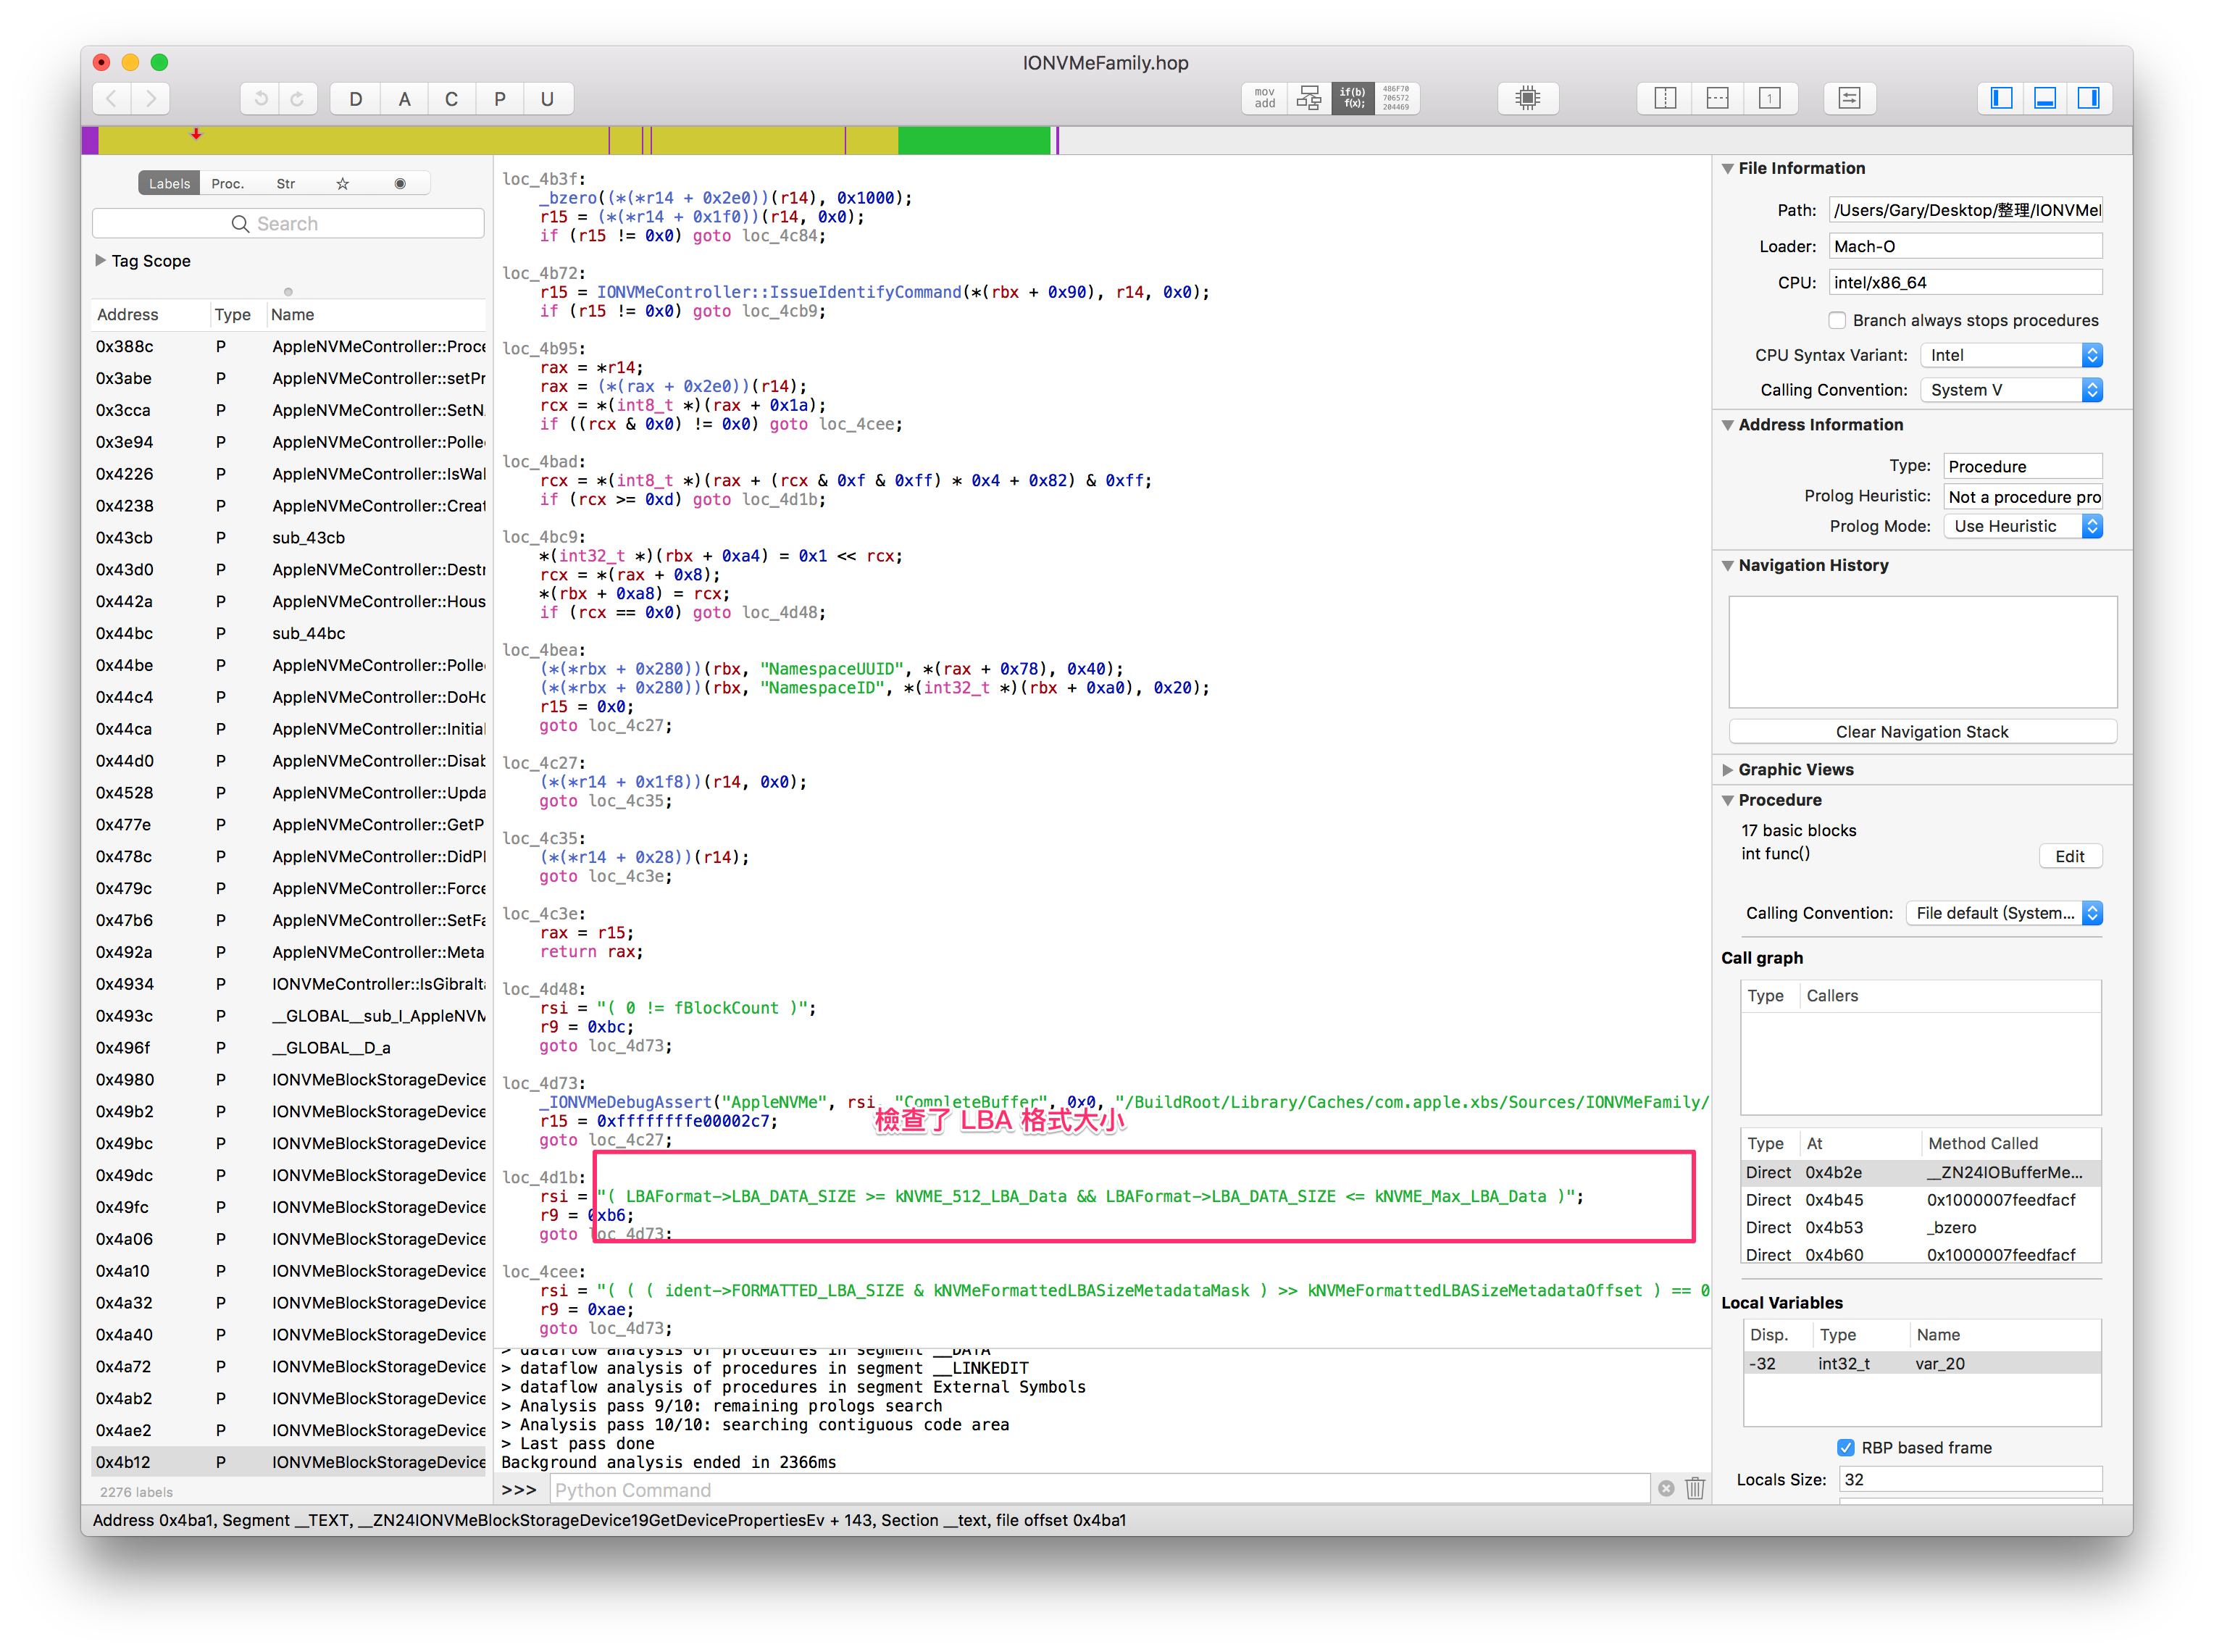This screenshot has width=2214, height=1652.
Task: Clear the console with the trash icon
Action: click(1695, 1488)
